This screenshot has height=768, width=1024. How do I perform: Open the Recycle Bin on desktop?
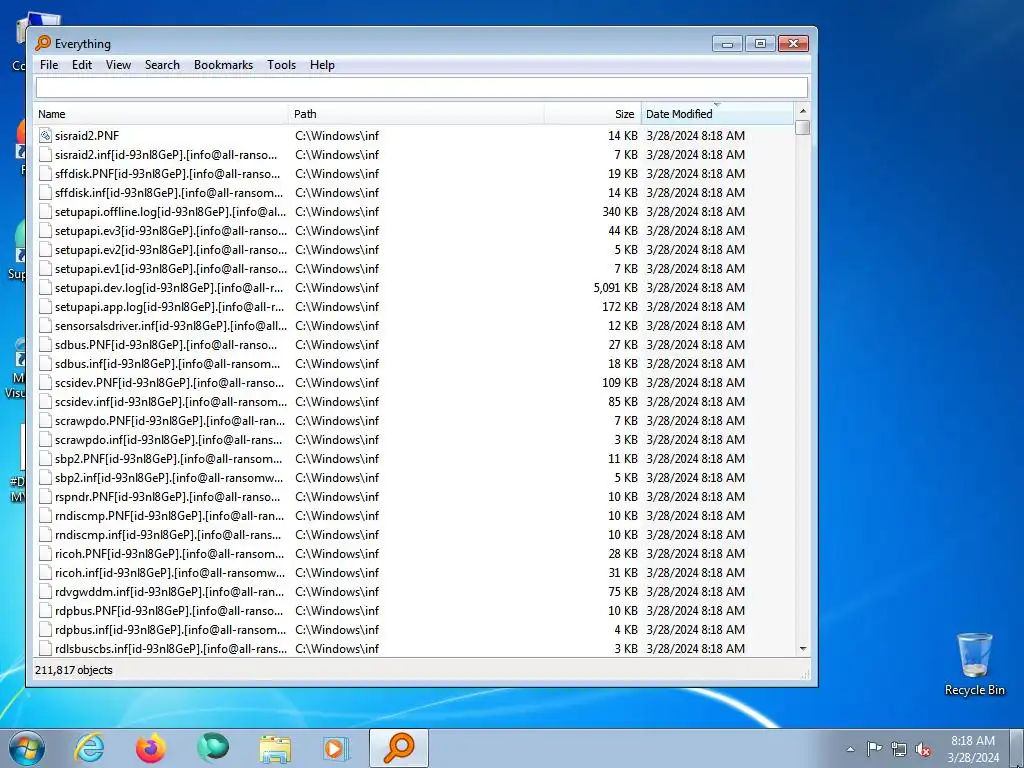point(974,664)
